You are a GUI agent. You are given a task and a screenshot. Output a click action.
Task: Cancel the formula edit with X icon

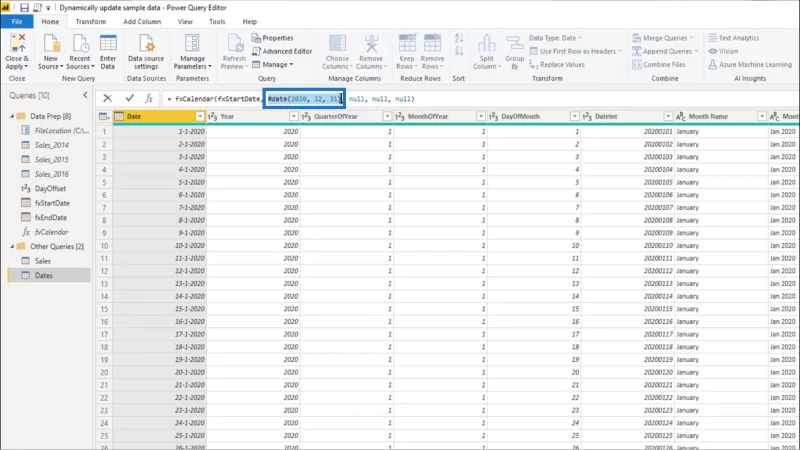pyautogui.click(x=107, y=98)
